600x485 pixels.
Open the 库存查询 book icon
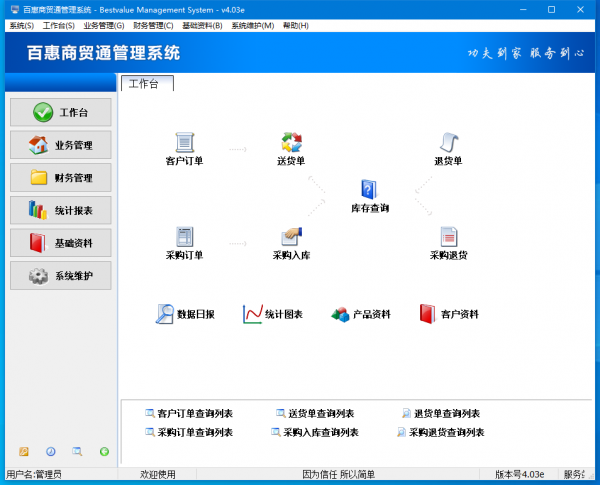(369, 189)
